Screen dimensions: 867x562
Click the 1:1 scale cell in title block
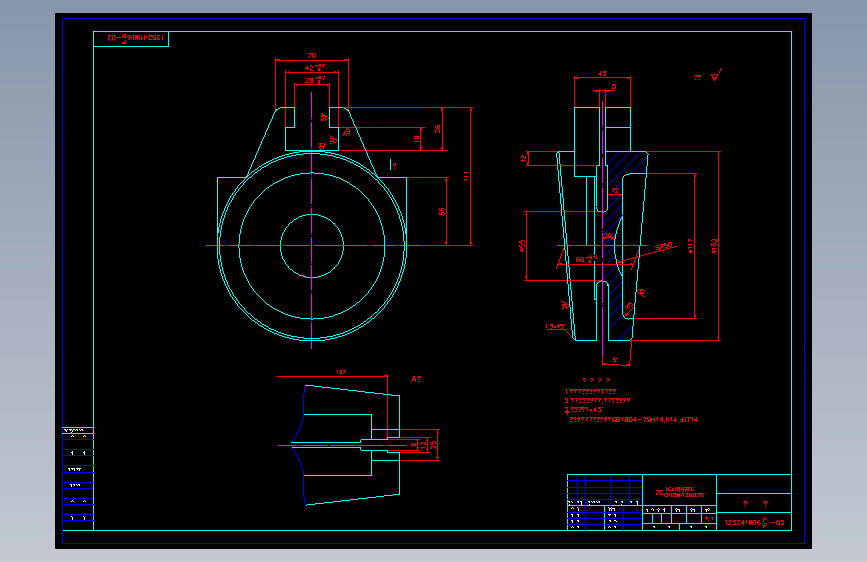(x=709, y=519)
